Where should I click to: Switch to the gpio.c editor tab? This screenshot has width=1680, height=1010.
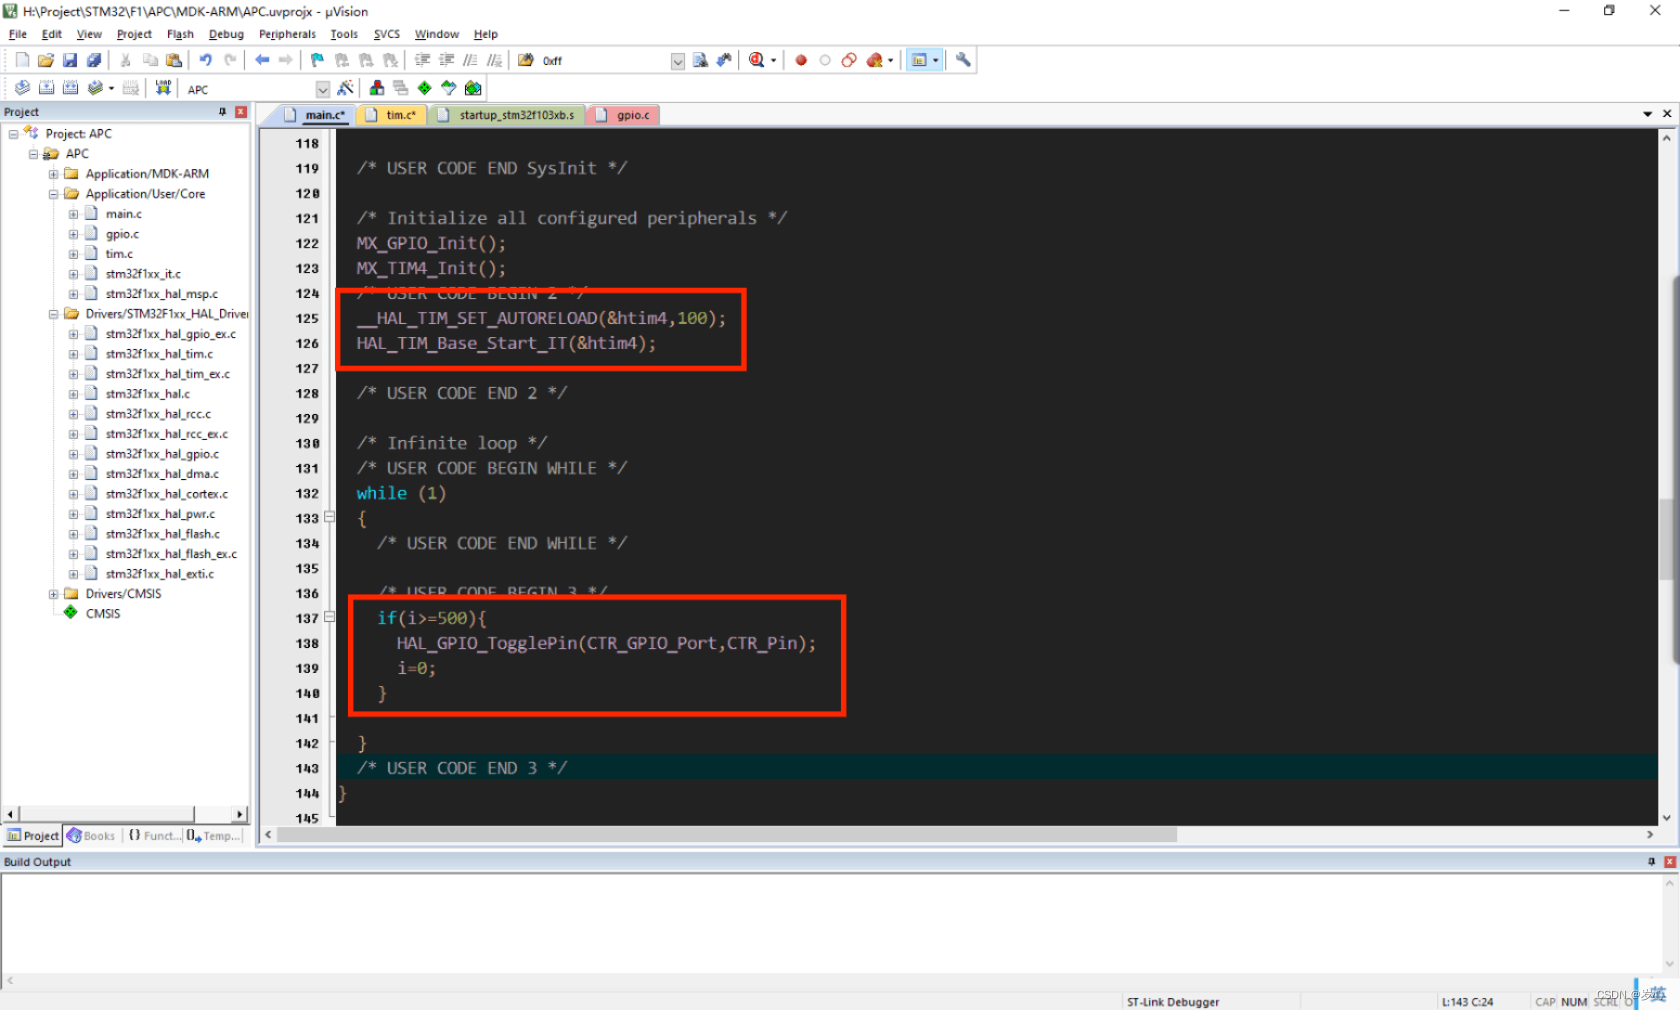pyautogui.click(x=625, y=115)
